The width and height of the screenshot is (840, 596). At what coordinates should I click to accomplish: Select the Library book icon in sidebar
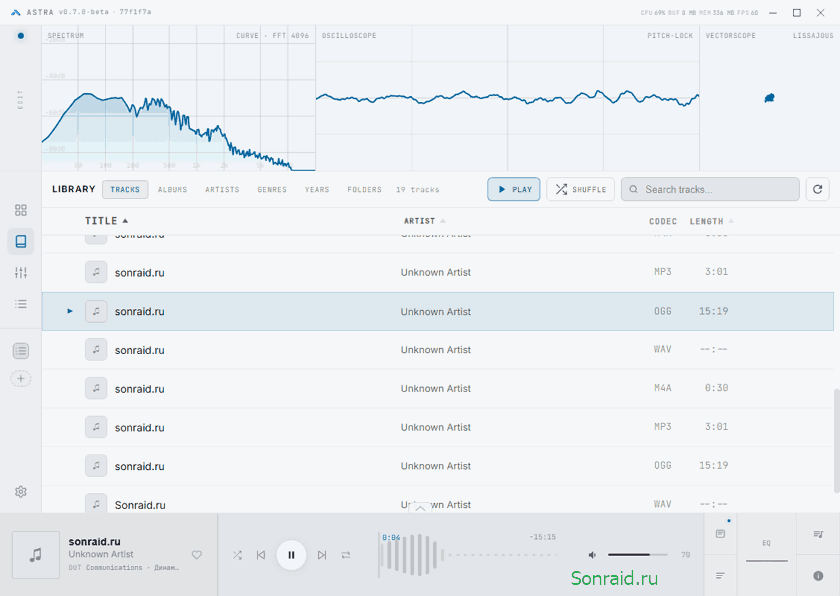(21, 242)
